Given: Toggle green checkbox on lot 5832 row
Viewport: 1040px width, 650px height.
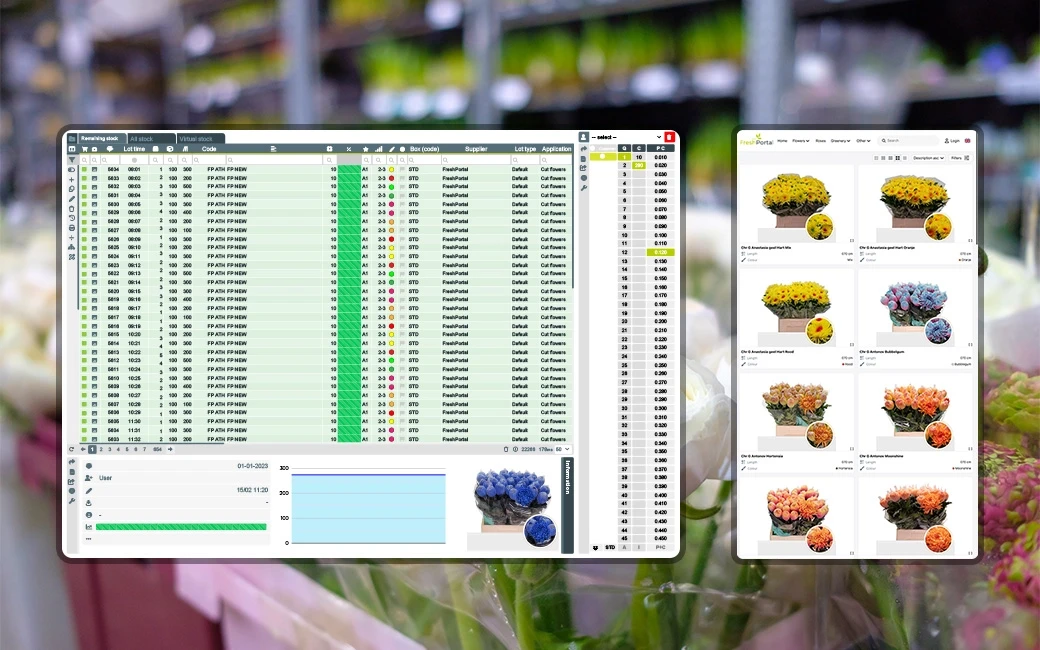Looking at the screenshot, I should click(x=84, y=186).
